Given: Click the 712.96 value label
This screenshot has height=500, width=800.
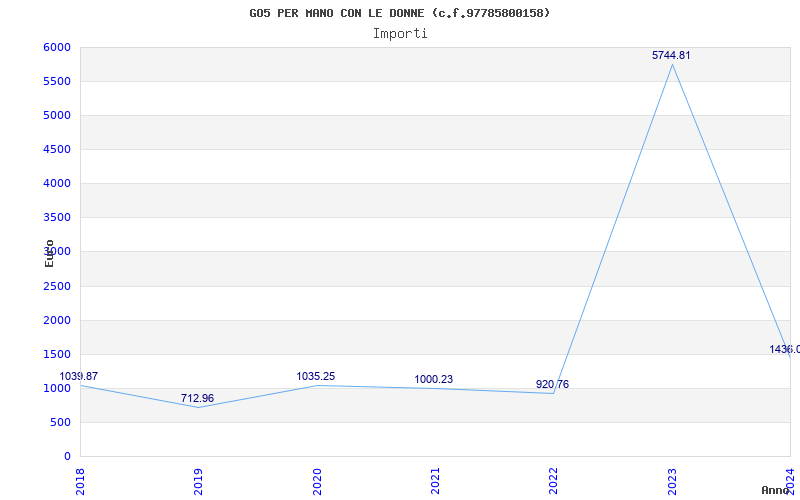Looking at the screenshot, I should [x=197, y=398].
